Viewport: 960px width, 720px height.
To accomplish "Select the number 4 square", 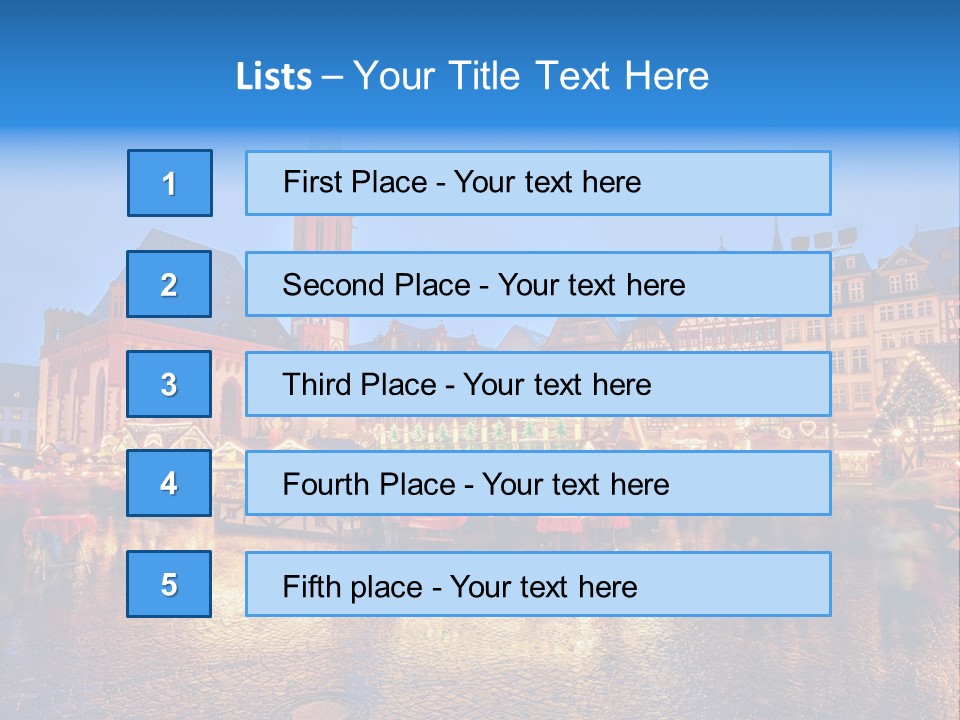I will coord(169,483).
